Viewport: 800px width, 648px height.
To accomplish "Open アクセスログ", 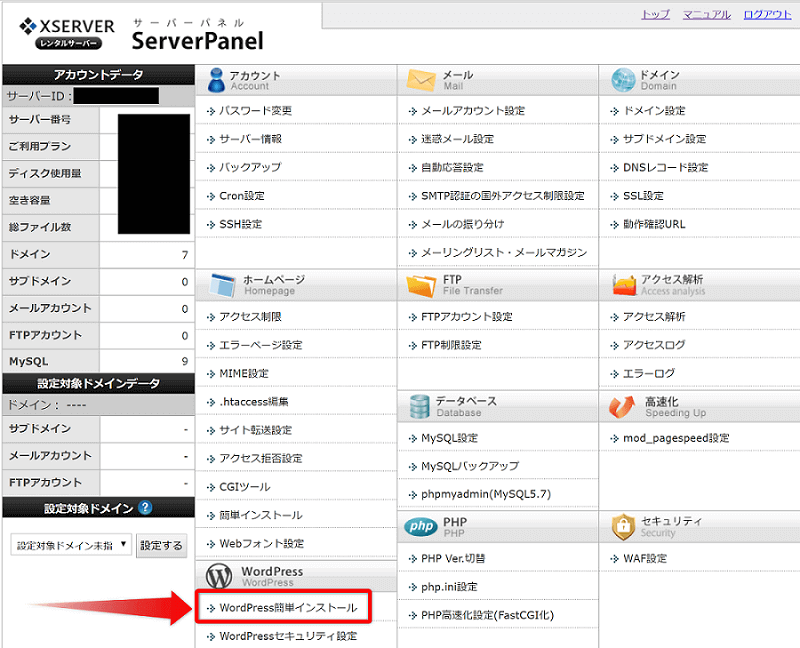I will 654,345.
